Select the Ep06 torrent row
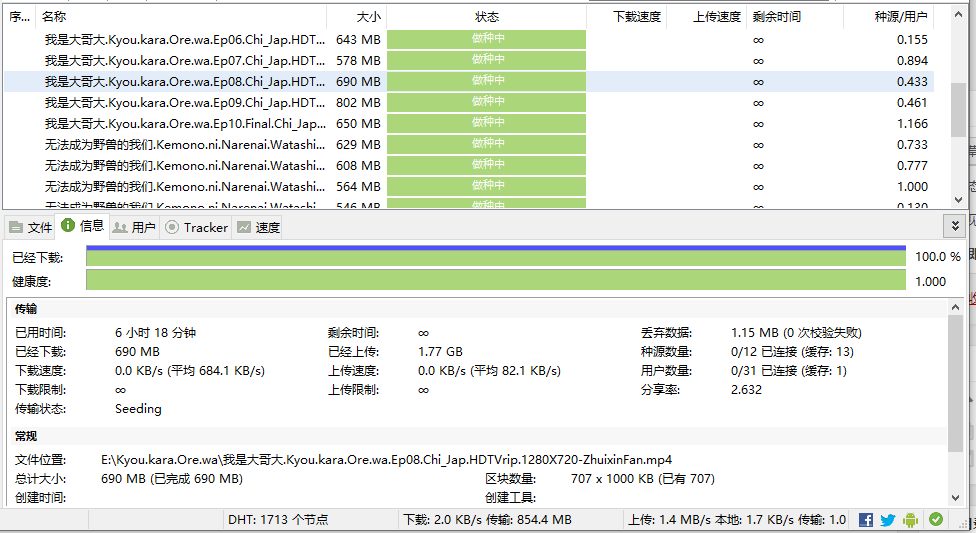This screenshot has width=976, height=533. tap(184, 39)
